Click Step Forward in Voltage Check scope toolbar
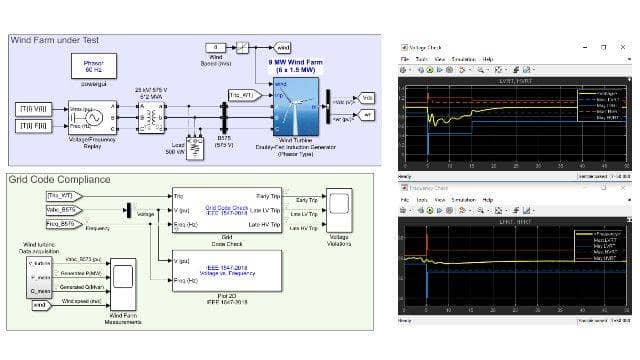Viewport: 640px width, 360px height. [x=440, y=70]
